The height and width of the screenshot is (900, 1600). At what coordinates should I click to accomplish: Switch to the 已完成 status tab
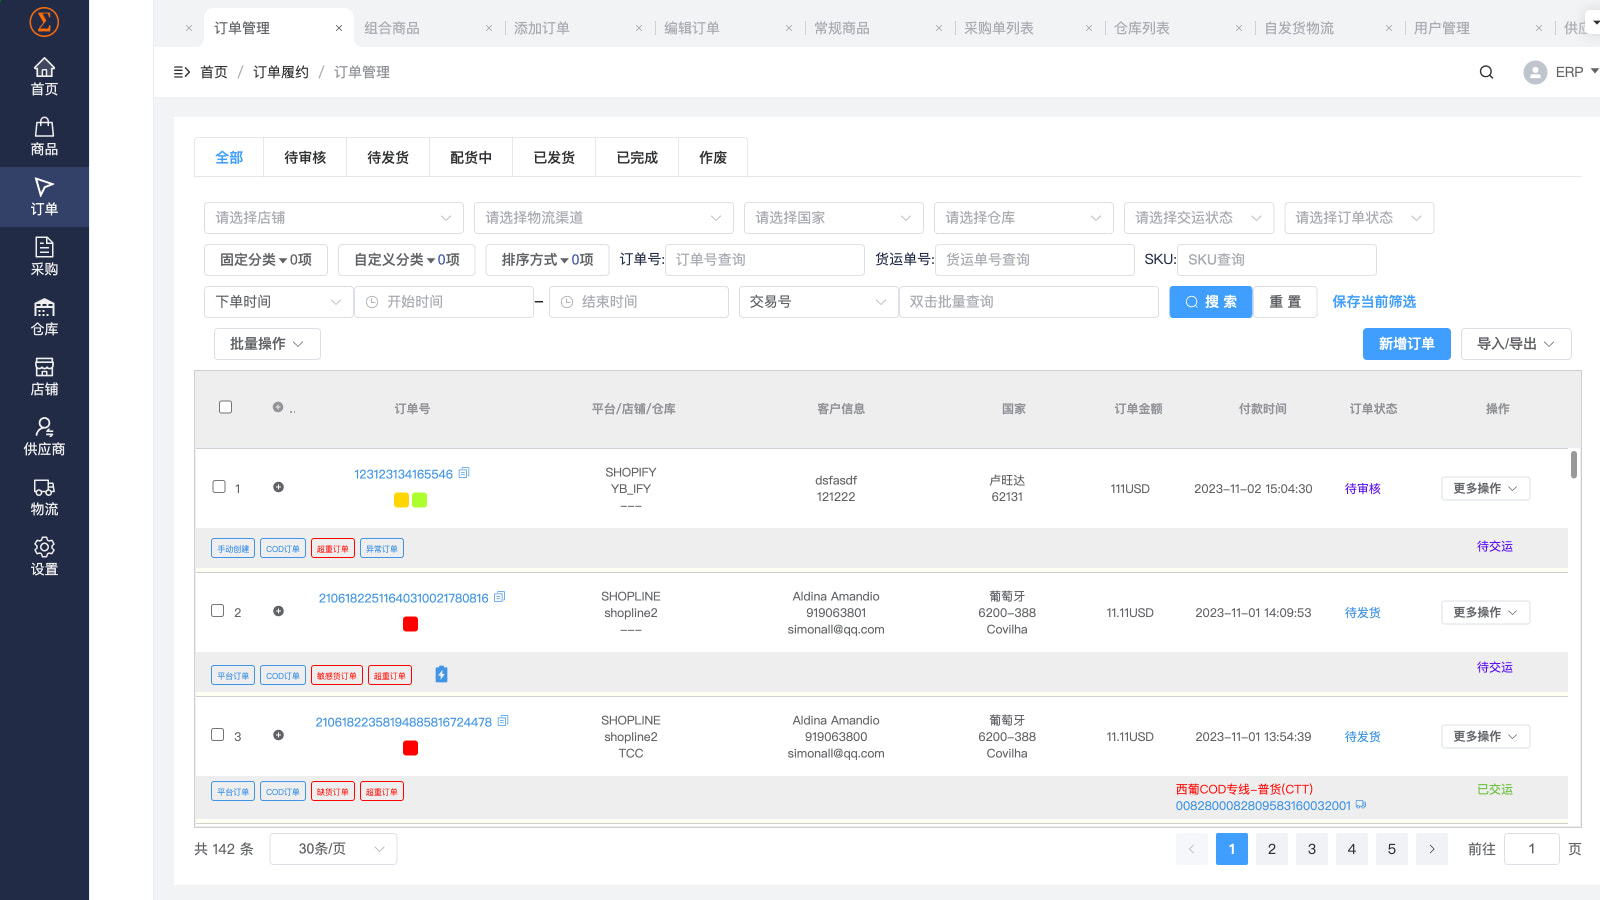pyautogui.click(x=637, y=158)
